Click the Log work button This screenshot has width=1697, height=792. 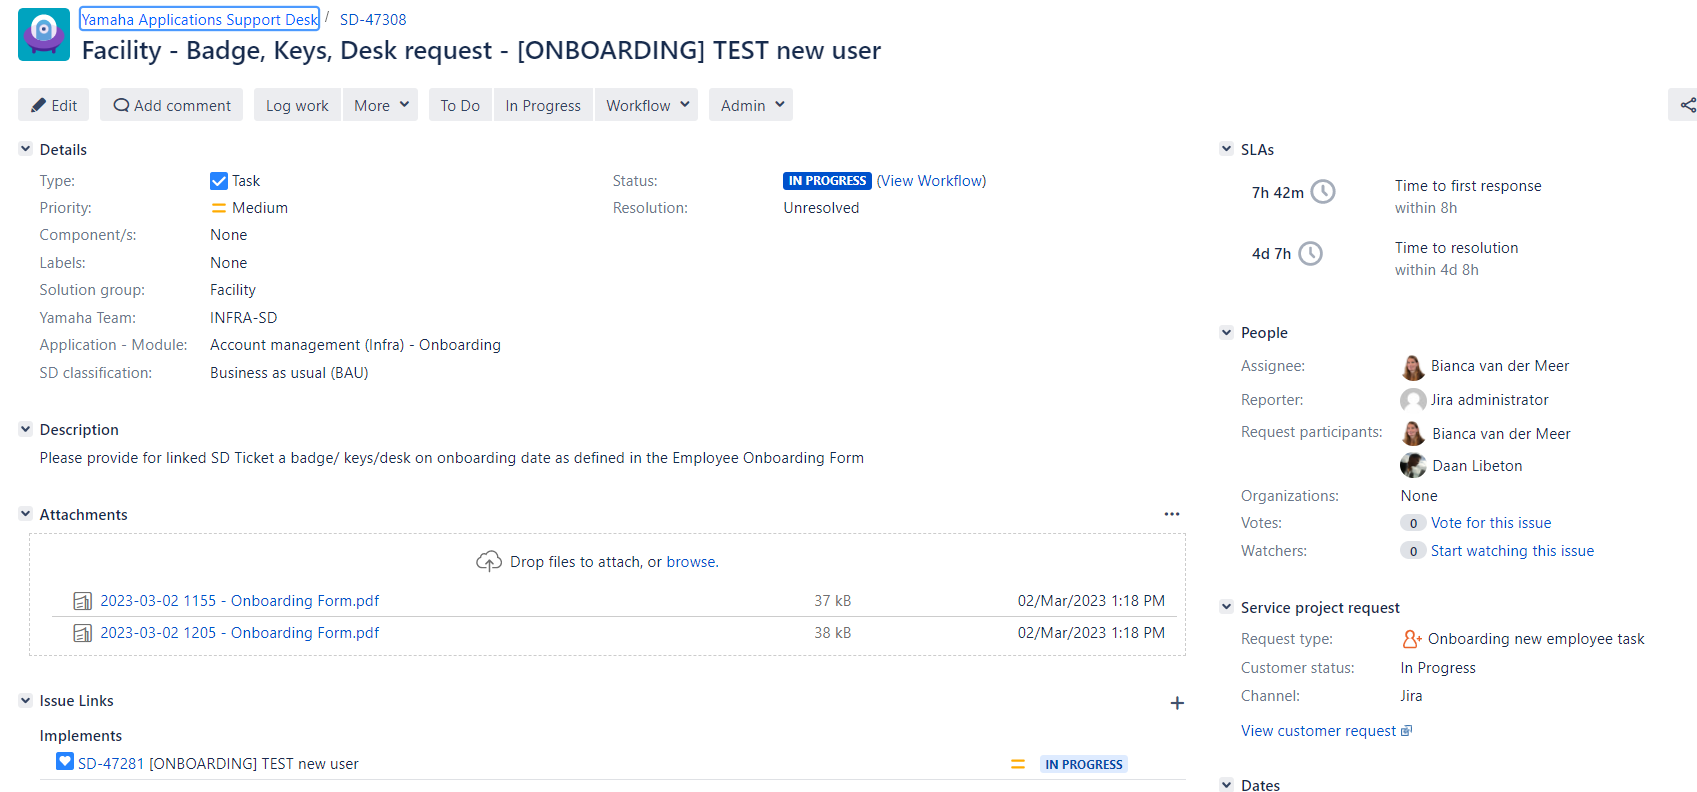(297, 105)
